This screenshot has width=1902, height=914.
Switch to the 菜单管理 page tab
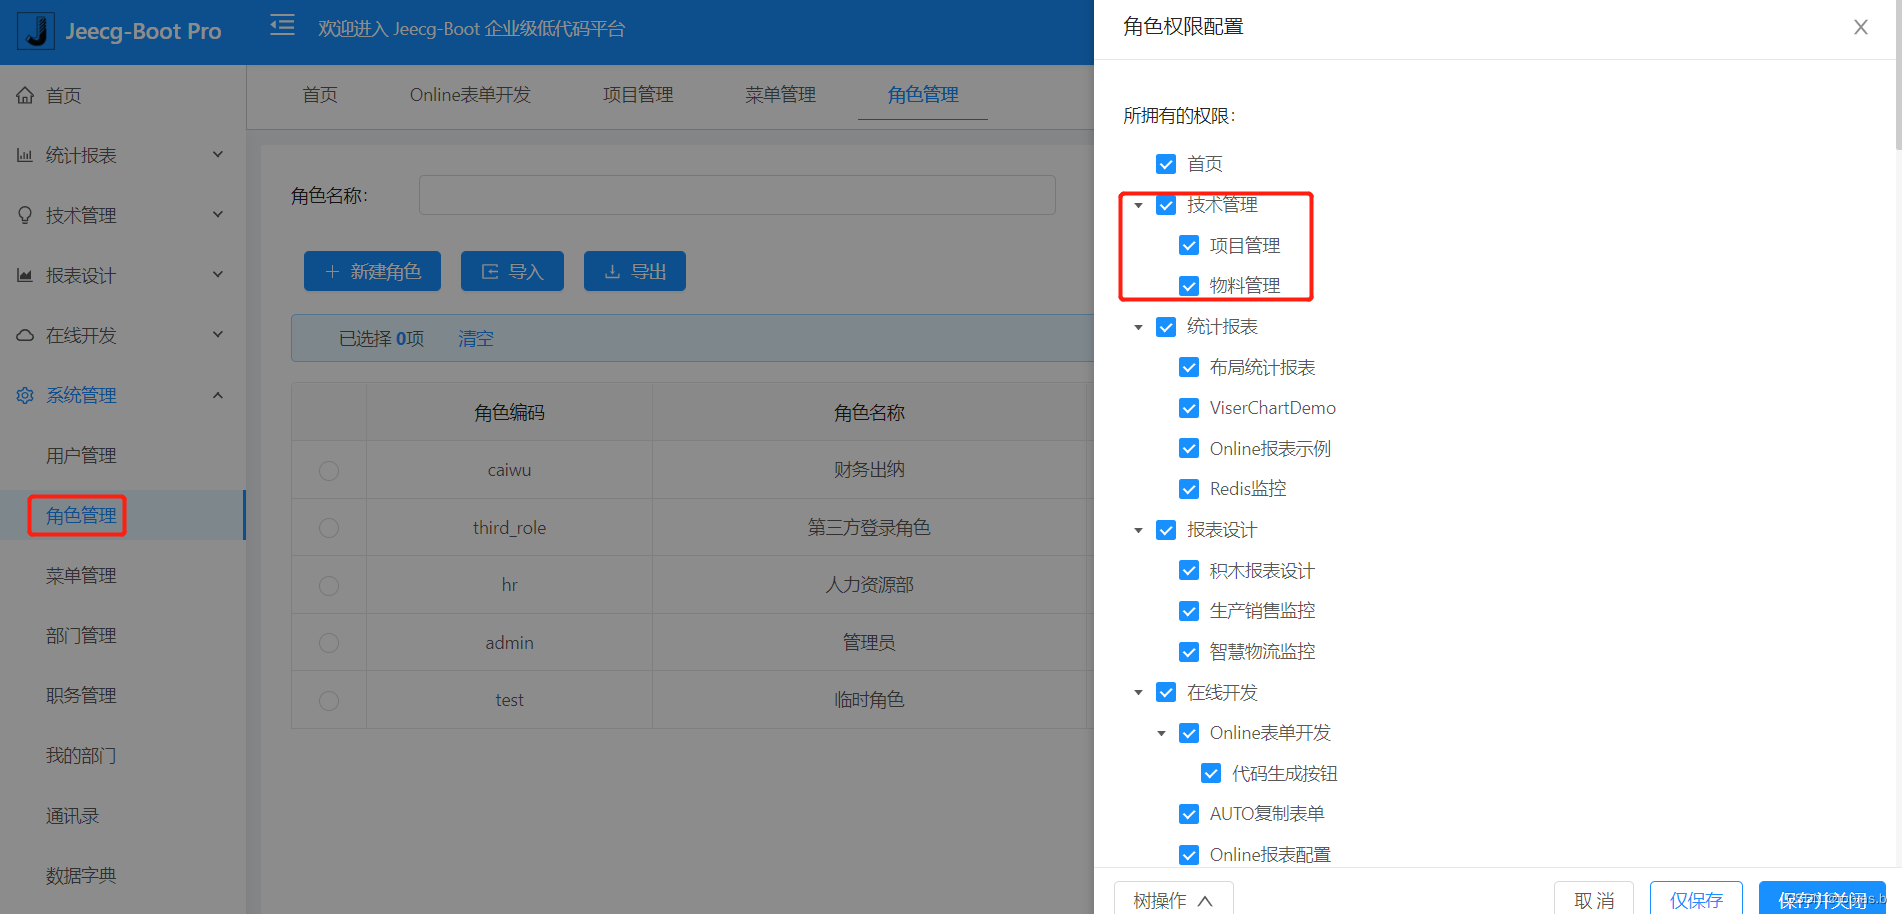click(x=780, y=95)
